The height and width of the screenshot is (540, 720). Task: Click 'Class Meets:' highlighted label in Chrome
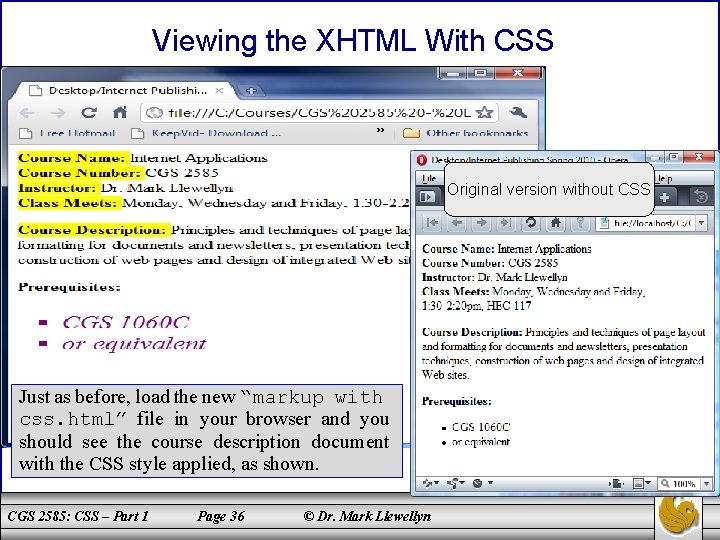68,203
